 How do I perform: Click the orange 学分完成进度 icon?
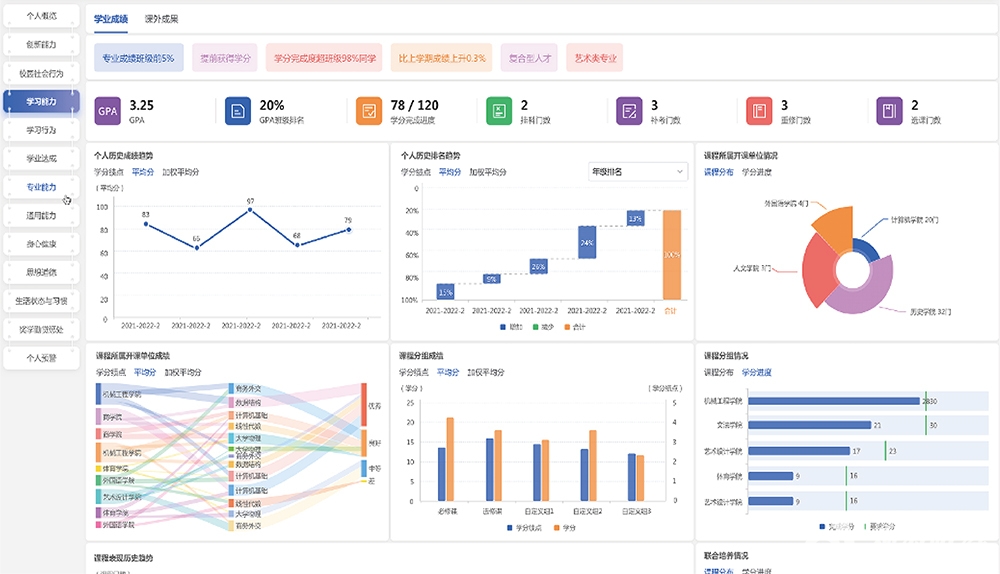pyautogui.click(x=369, y=111)
